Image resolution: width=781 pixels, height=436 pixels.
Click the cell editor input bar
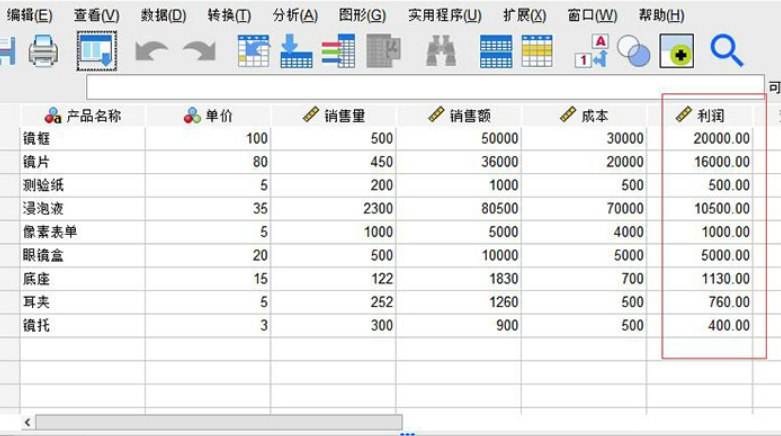coord(425,88)
